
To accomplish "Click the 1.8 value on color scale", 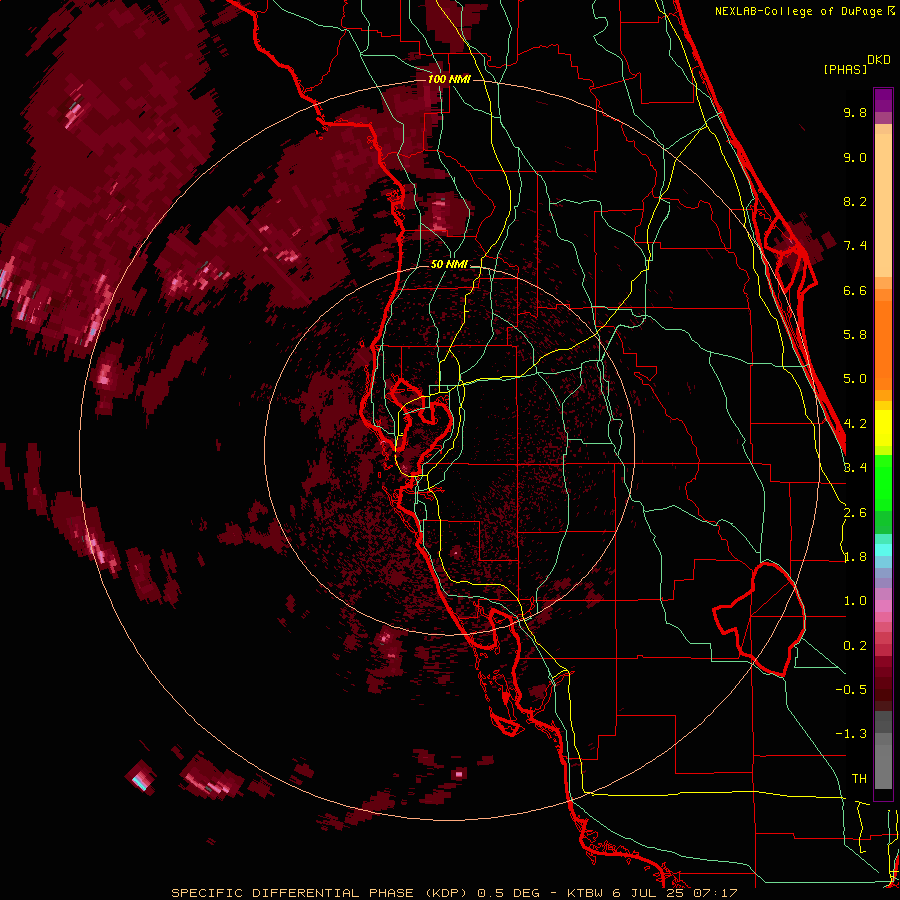I will pyautogui.click(x=855, y=557).
